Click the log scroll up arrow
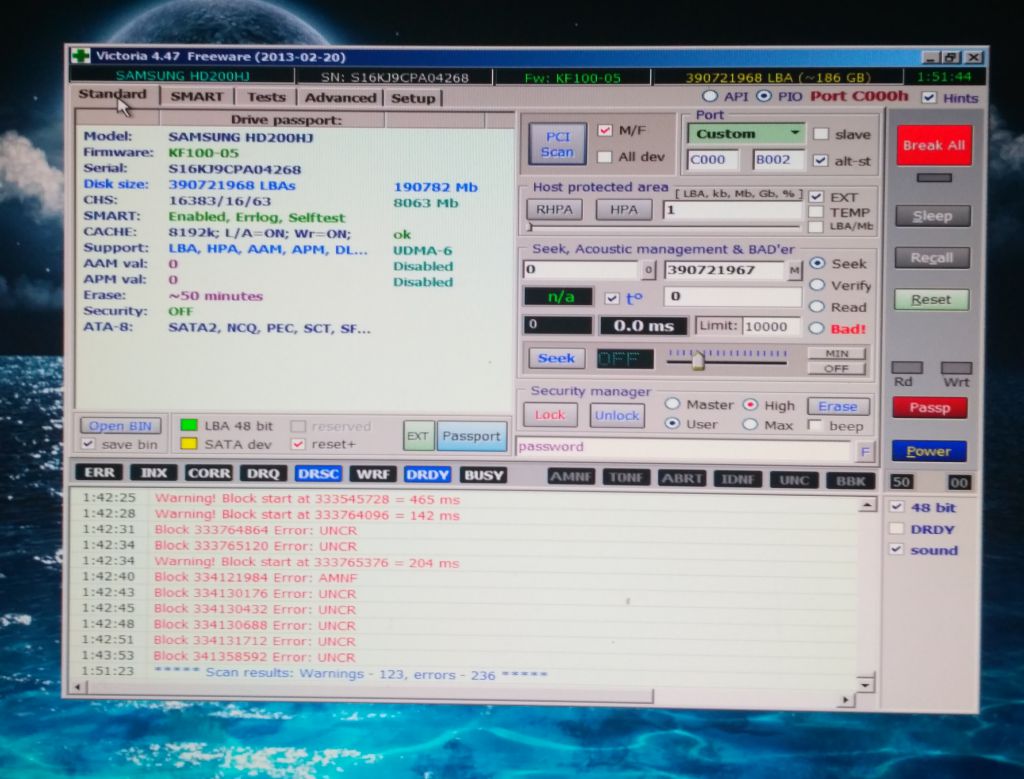Image resolution: width=1024 pixels, height=779 pixels. [867, 505]
